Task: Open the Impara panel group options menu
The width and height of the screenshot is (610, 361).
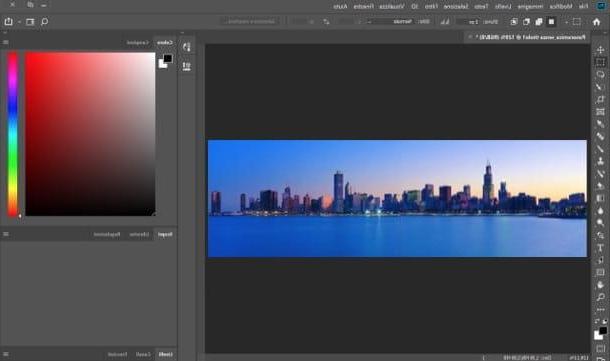Action: tap(5, 234)
